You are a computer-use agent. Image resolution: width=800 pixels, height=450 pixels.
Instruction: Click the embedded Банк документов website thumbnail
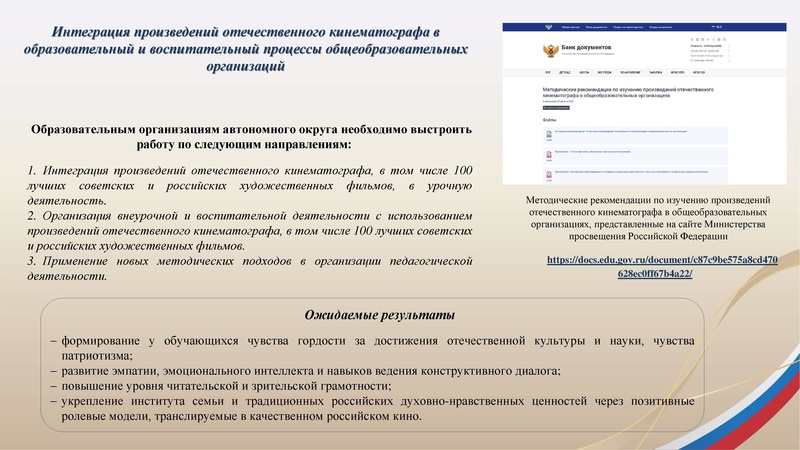[644, 104]
